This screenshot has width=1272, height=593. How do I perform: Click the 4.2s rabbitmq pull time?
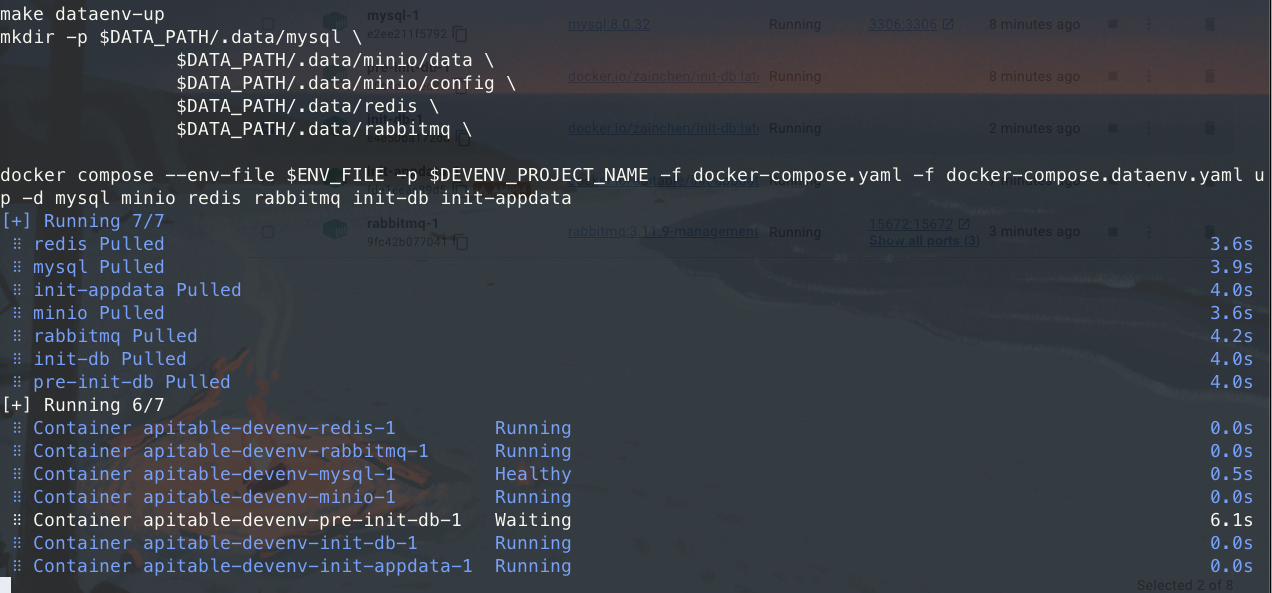pos(1231,336)
